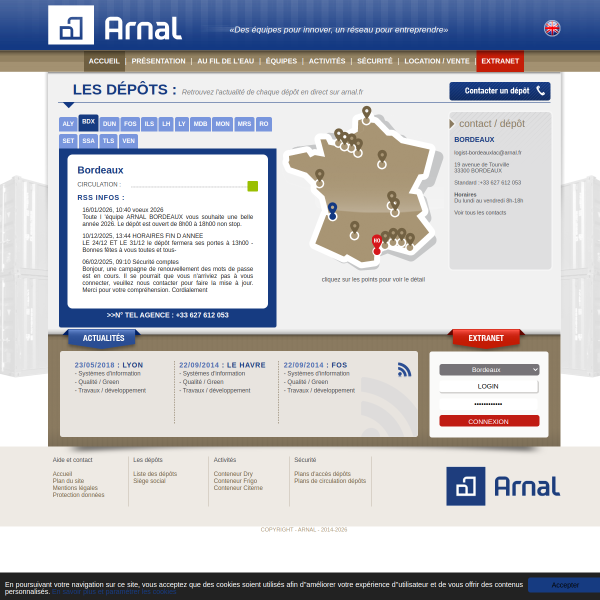Select the map pin on the western Atlantic coast

[320, 178]
